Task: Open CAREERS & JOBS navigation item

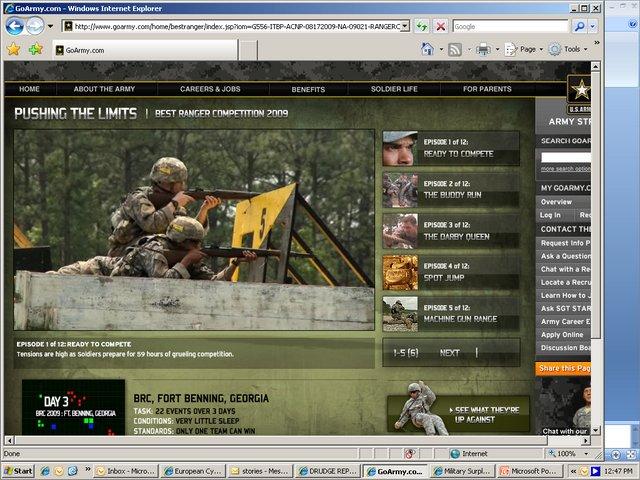Action: [210, 89]
